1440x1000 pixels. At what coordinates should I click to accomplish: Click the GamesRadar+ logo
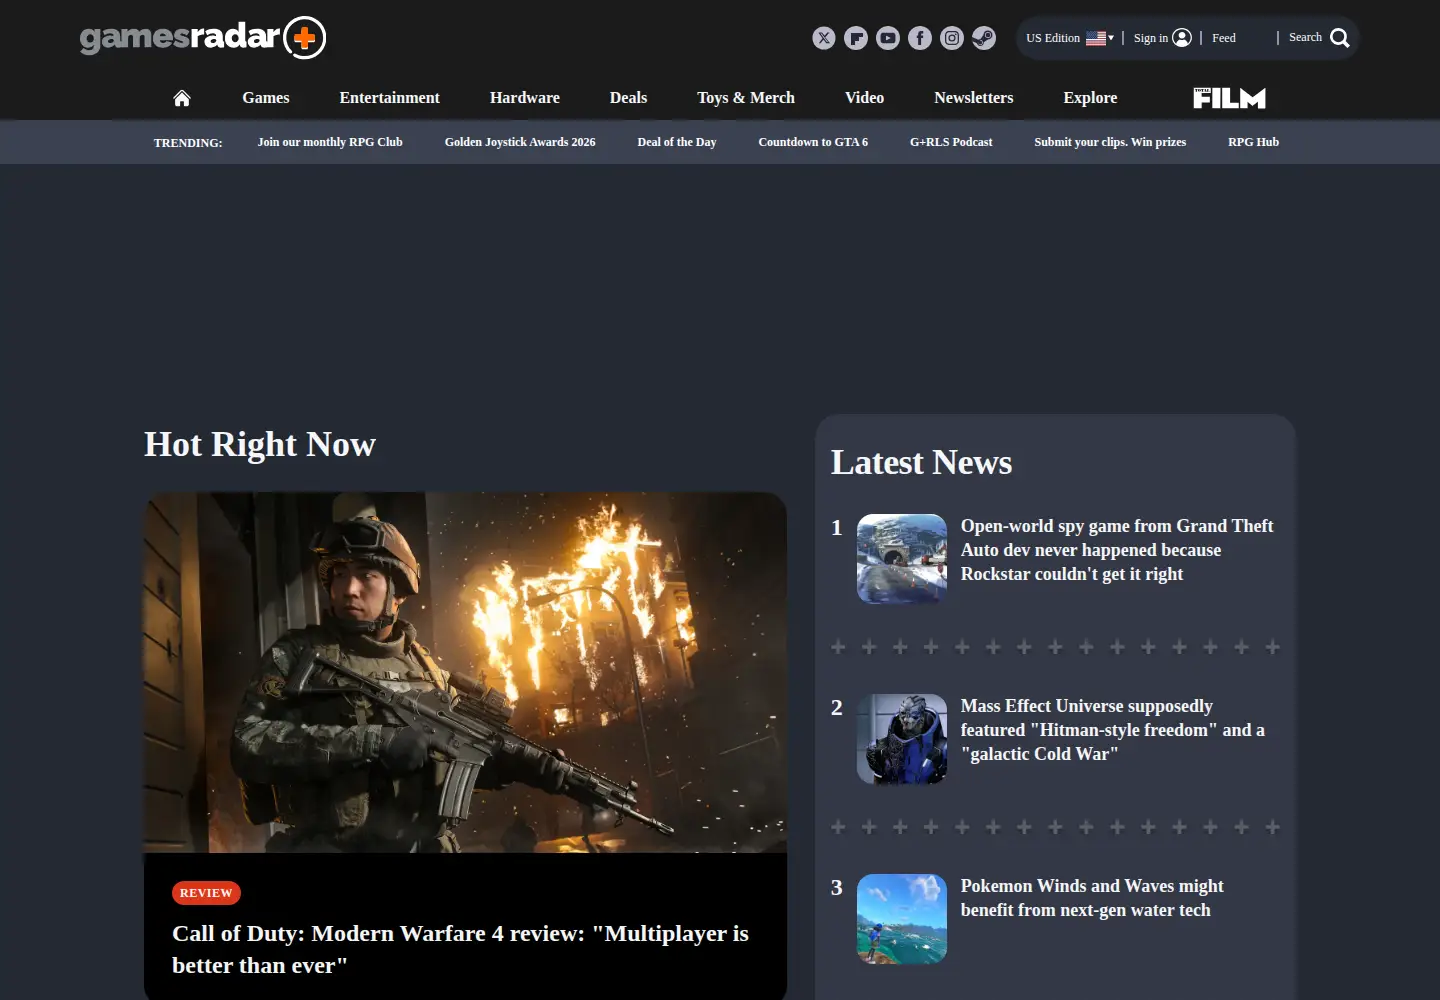click(203, 38)
